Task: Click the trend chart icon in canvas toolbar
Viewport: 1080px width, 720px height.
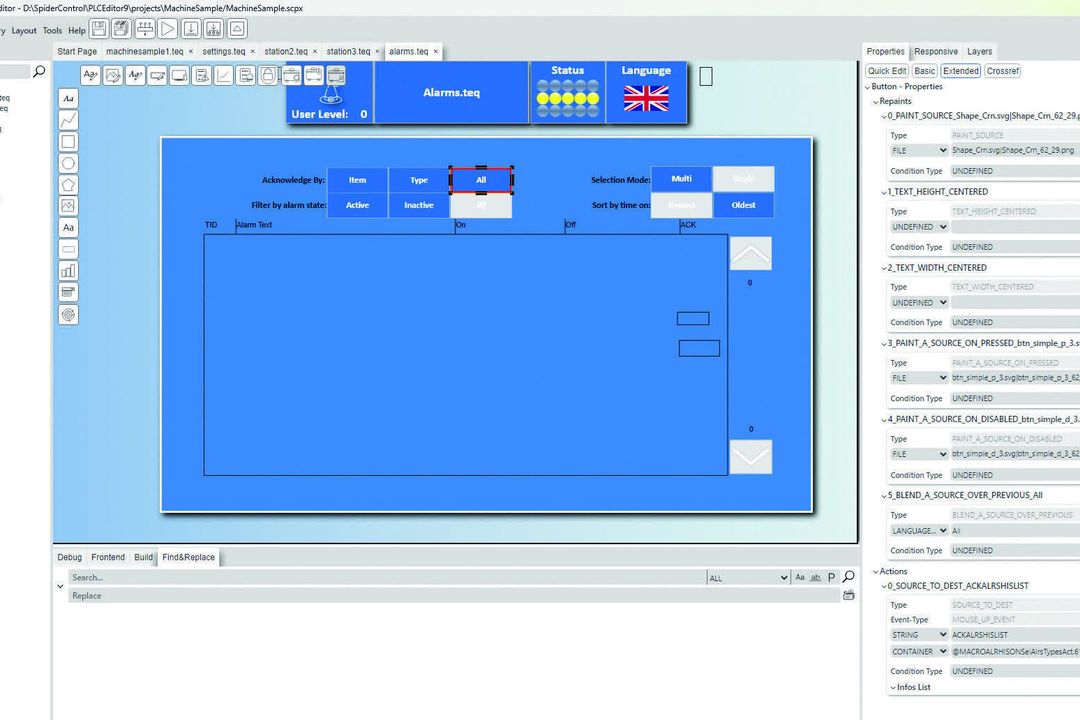Action: pos(223,75)
